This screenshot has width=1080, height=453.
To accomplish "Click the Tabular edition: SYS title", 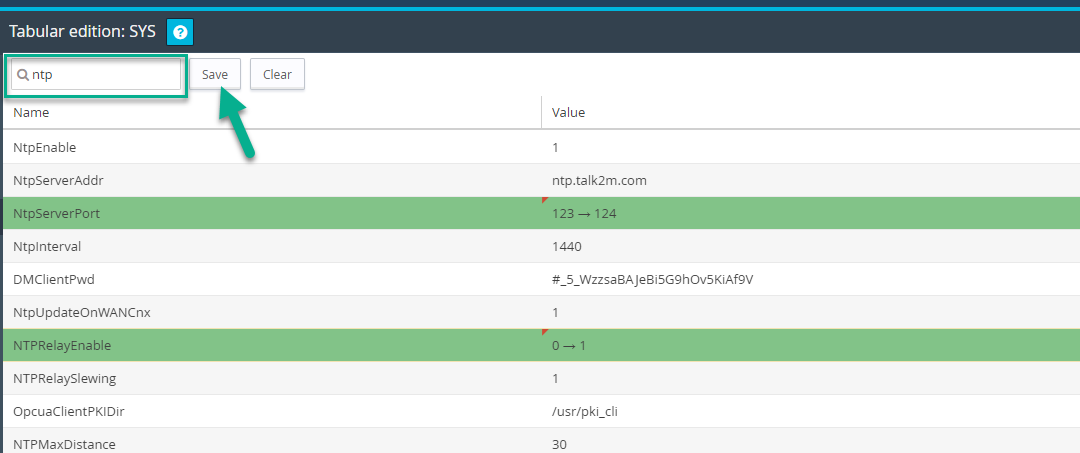I will pos(83,32).
